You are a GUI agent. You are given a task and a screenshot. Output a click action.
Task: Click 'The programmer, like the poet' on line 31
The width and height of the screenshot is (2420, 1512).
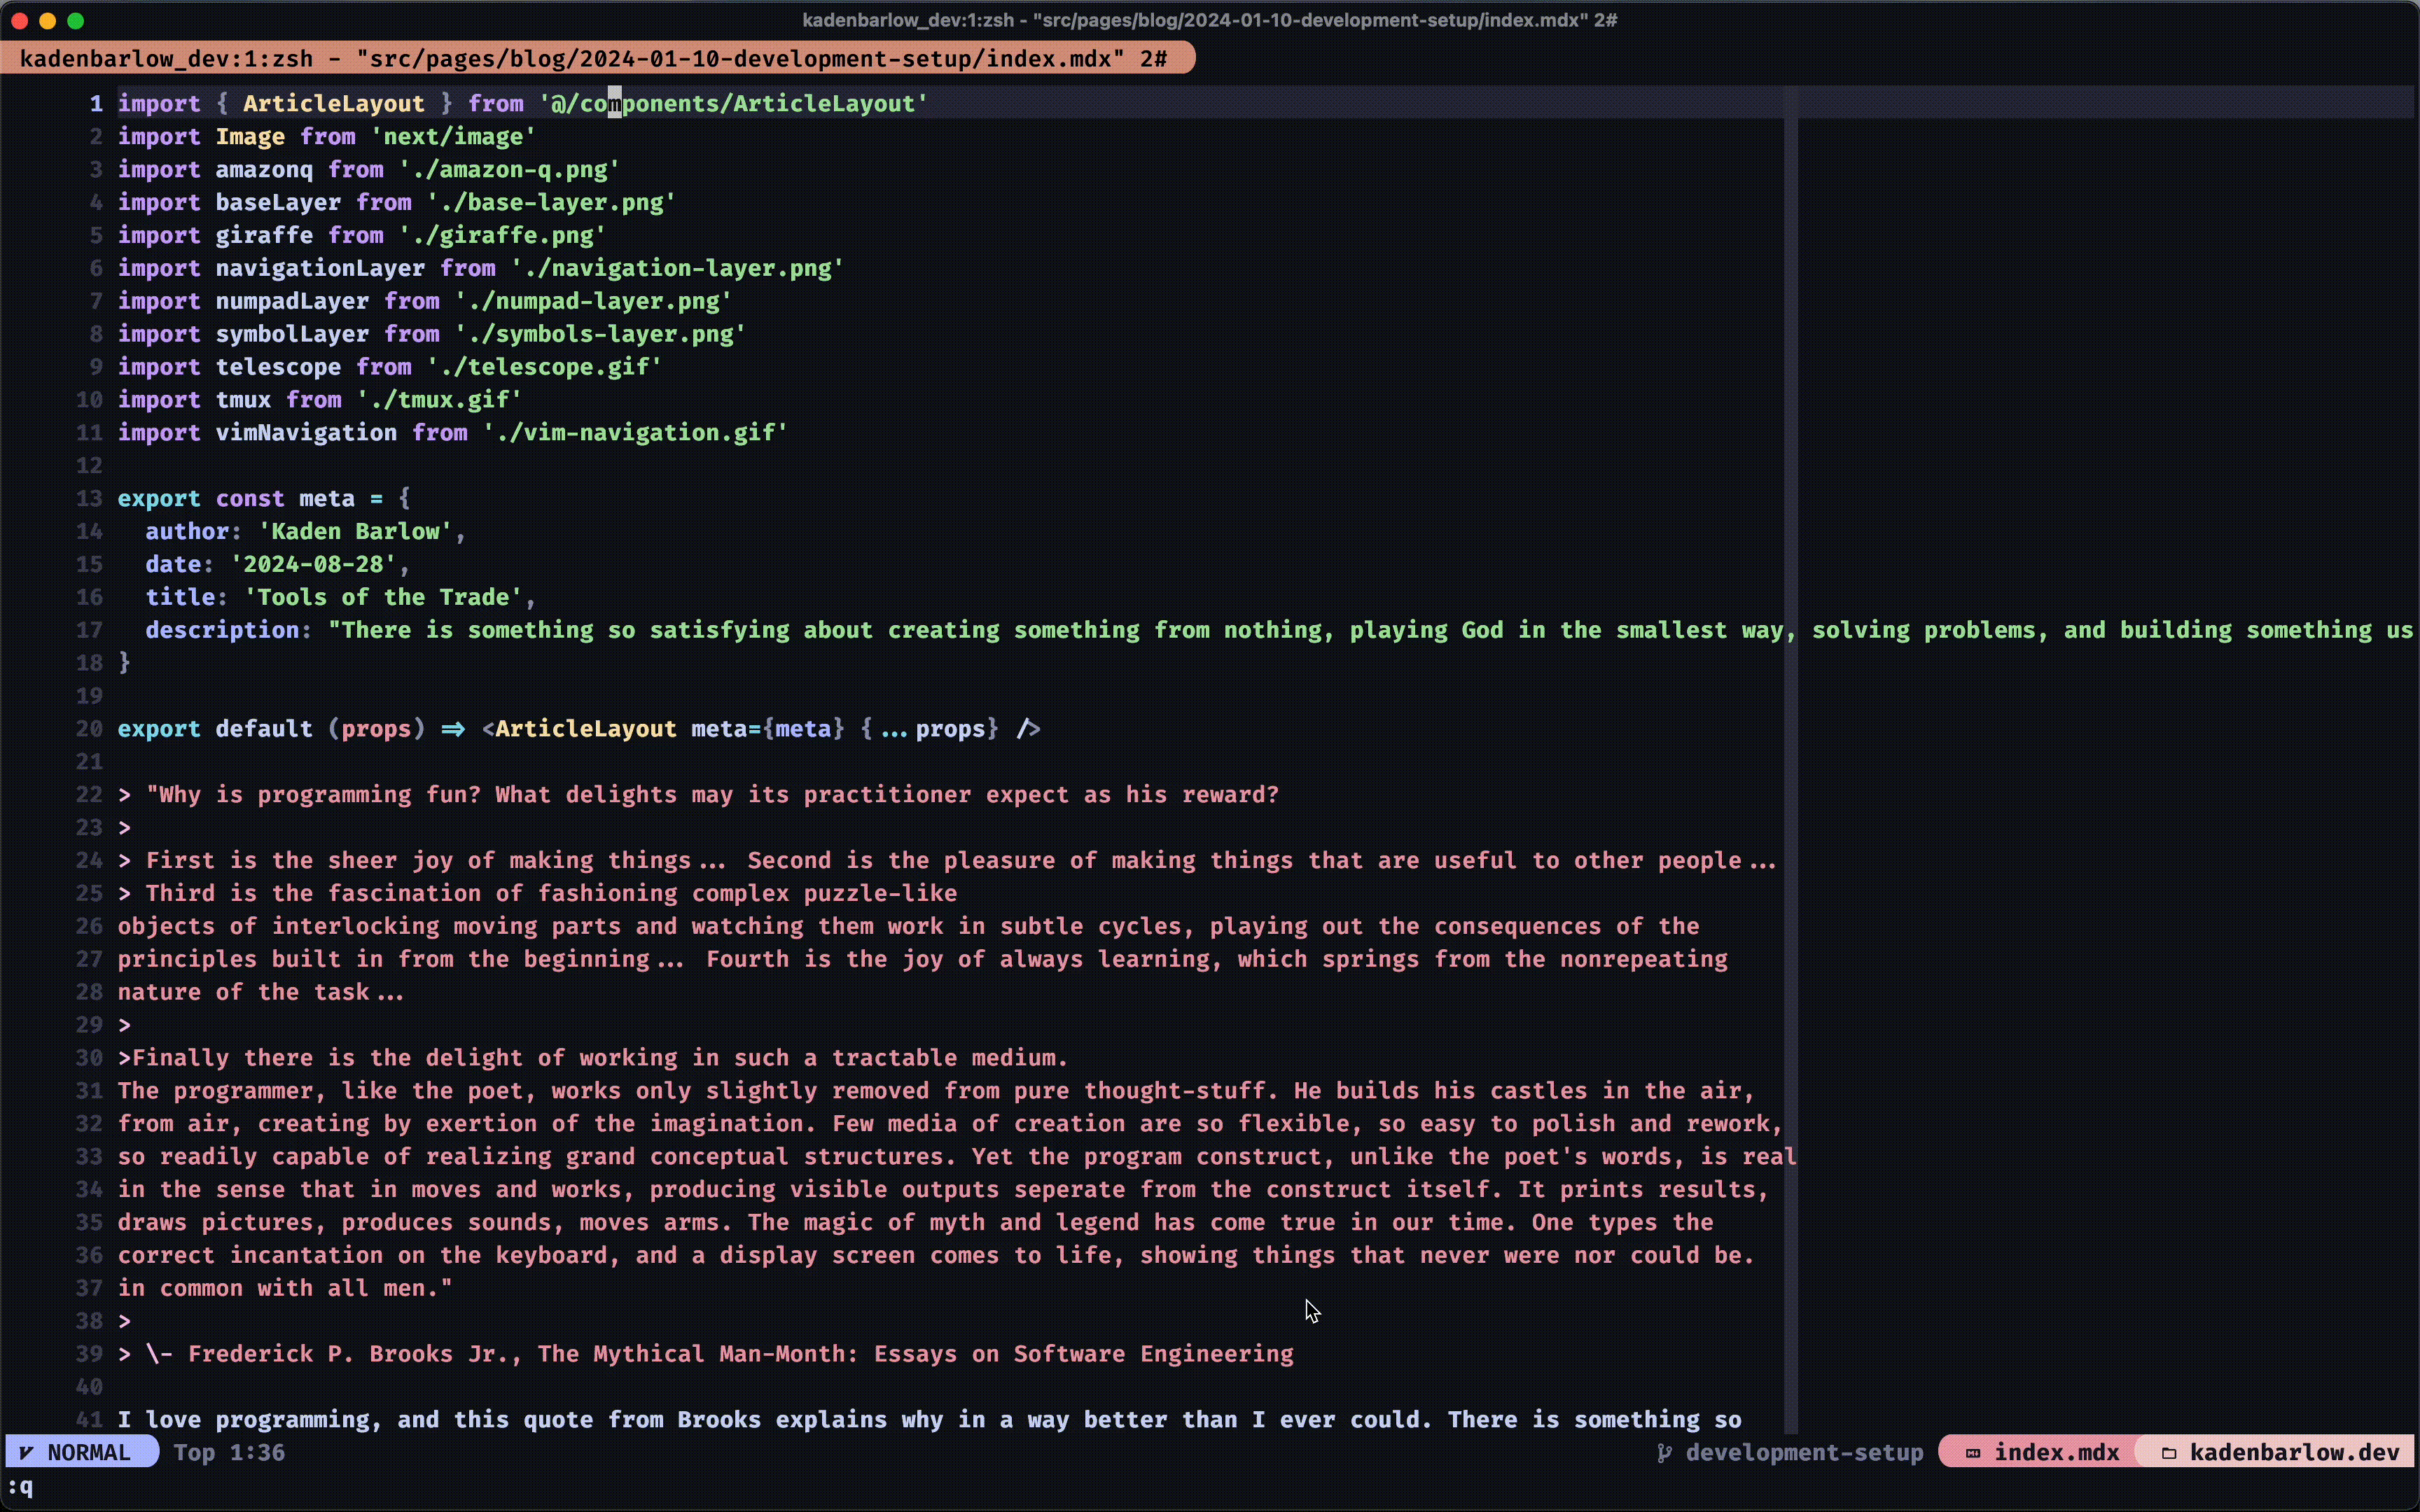click(x=320, y=1091)
